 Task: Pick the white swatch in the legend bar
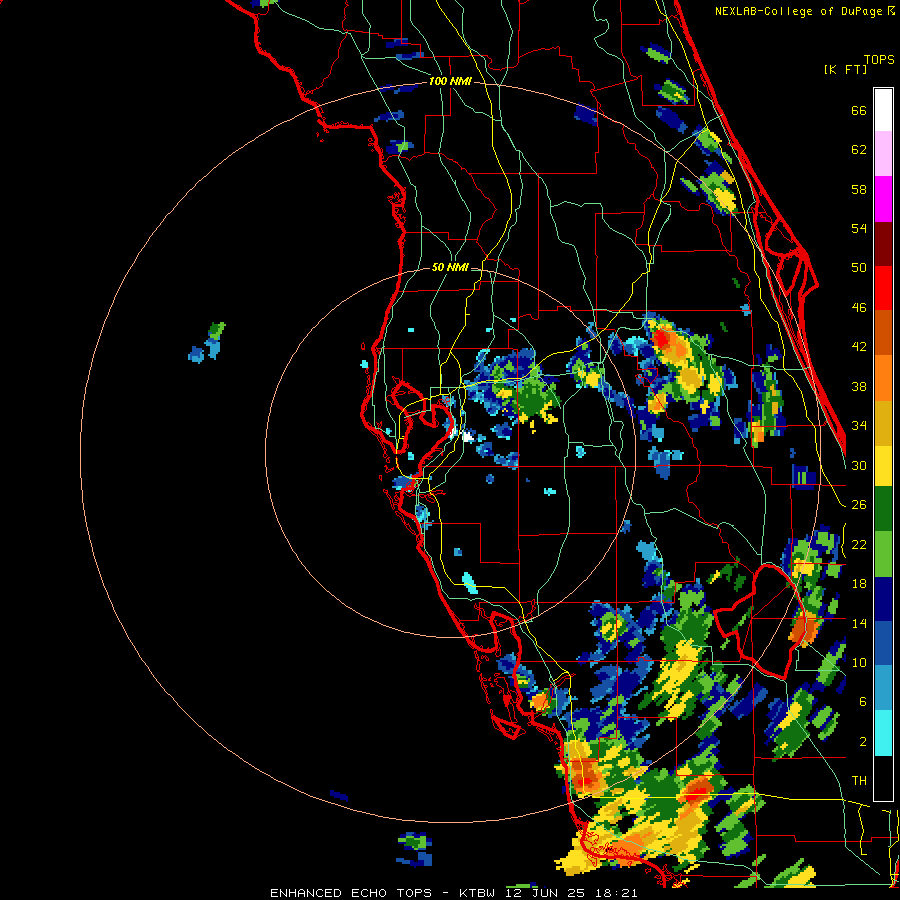point(883,110)
